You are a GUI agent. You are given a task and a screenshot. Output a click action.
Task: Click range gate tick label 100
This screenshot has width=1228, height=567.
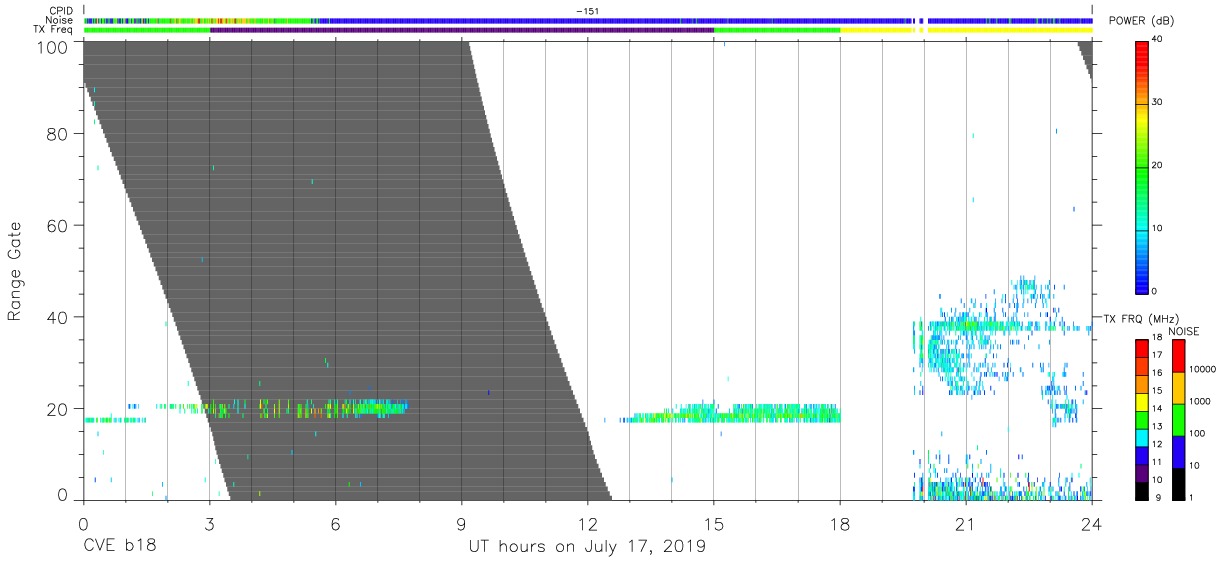click(x=52, y=46)
